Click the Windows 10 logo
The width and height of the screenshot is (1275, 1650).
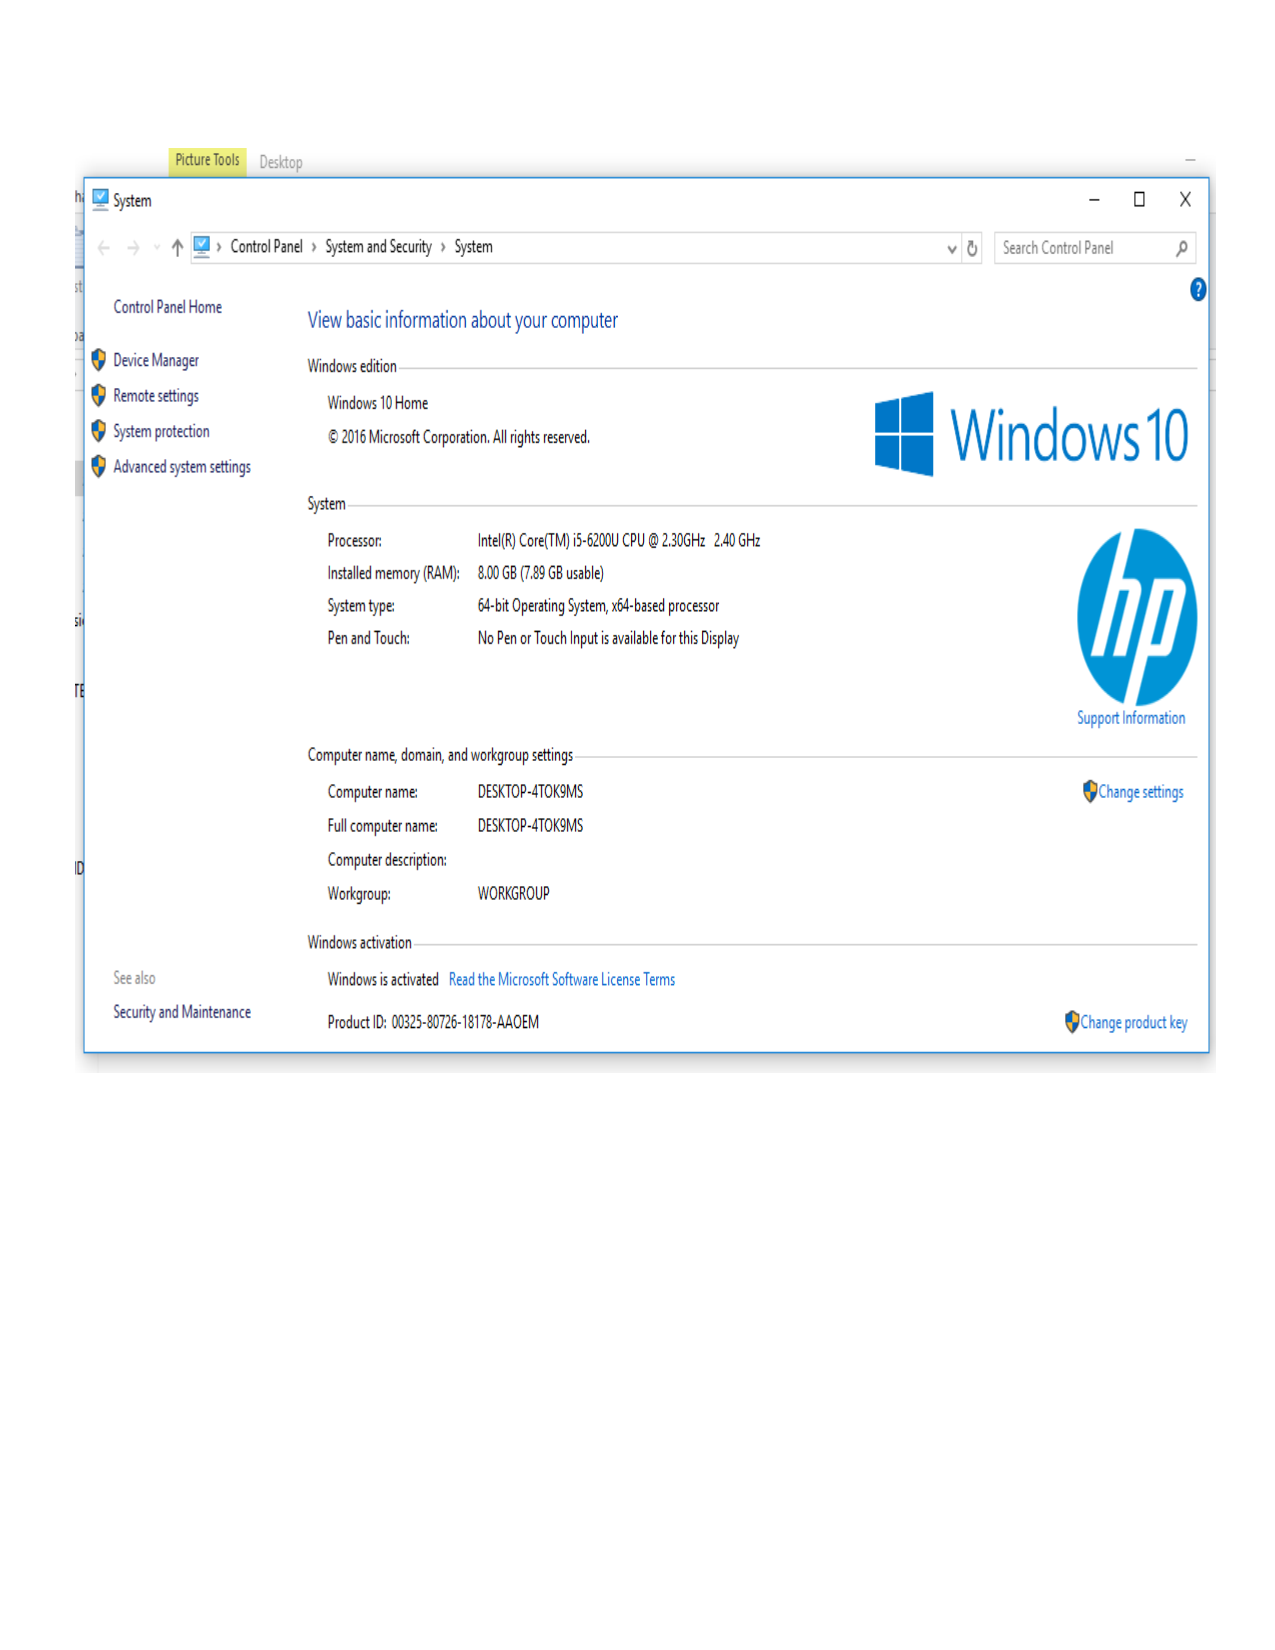click(1031, 435)
